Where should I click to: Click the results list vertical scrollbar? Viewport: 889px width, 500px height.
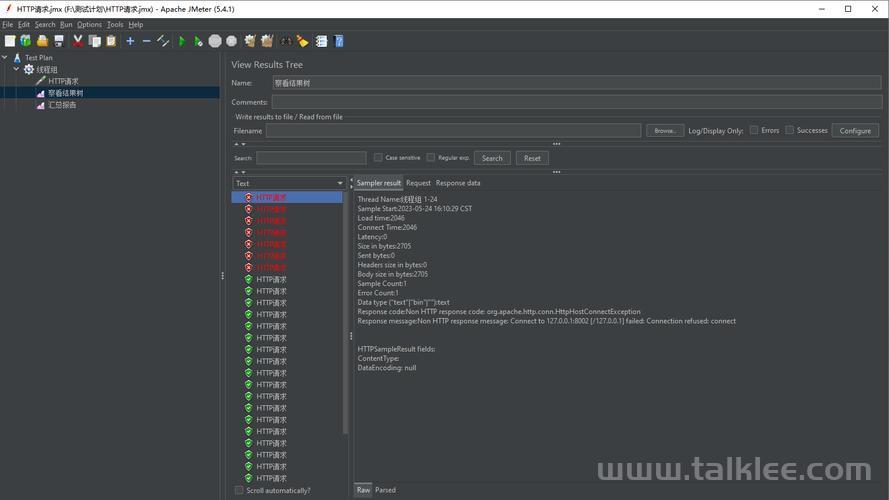point(345,313)
